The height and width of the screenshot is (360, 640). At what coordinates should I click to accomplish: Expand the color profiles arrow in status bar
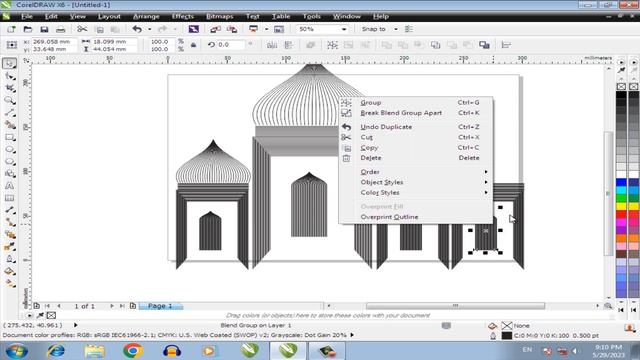[352, 335]
